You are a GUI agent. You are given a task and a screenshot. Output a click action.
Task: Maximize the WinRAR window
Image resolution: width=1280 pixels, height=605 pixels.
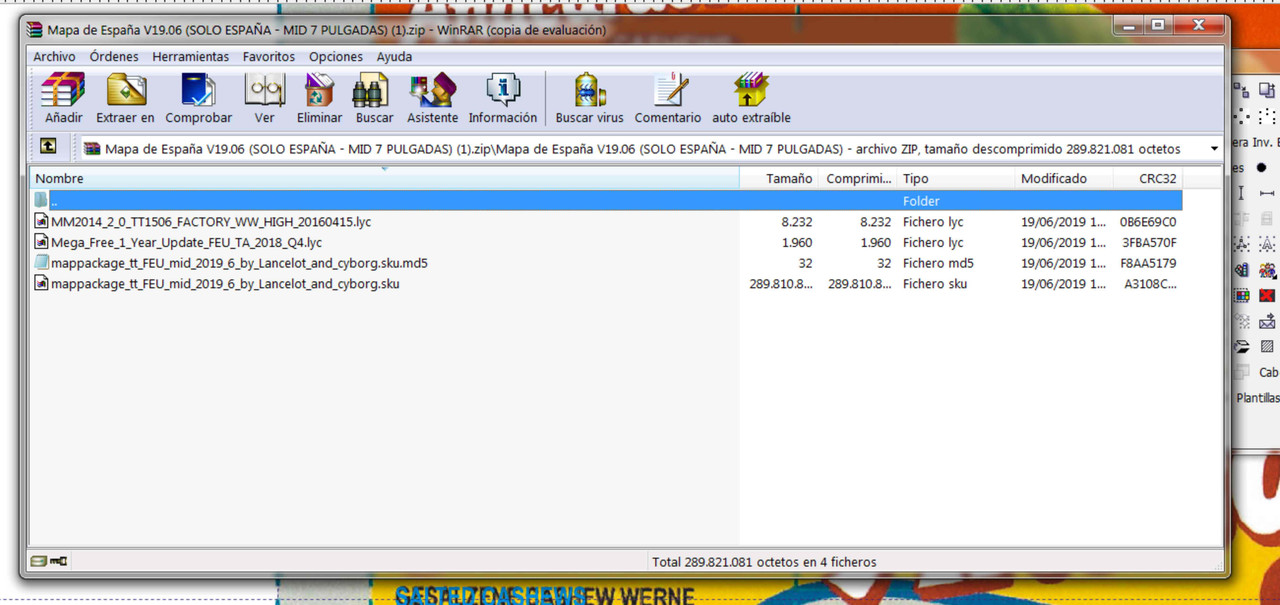1157,25
